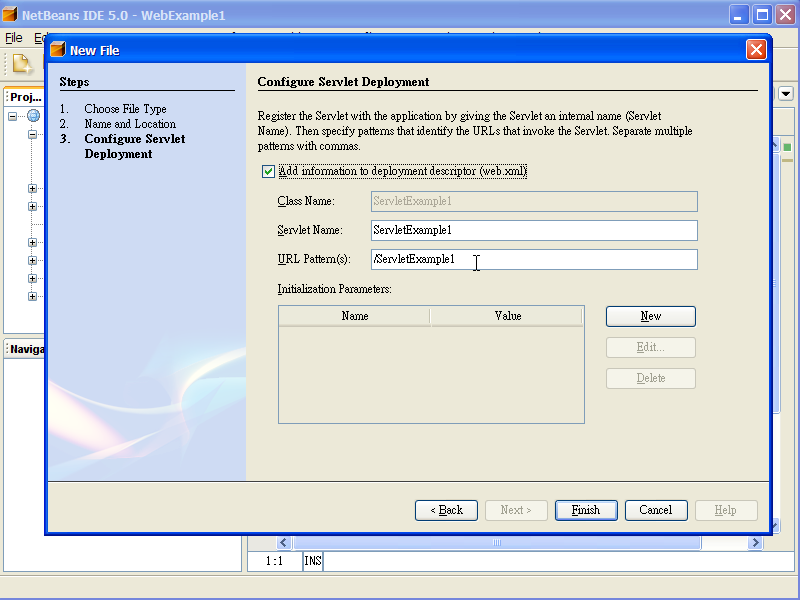
Task: Click the Servlet Name input field
Action: click(534, 230)
